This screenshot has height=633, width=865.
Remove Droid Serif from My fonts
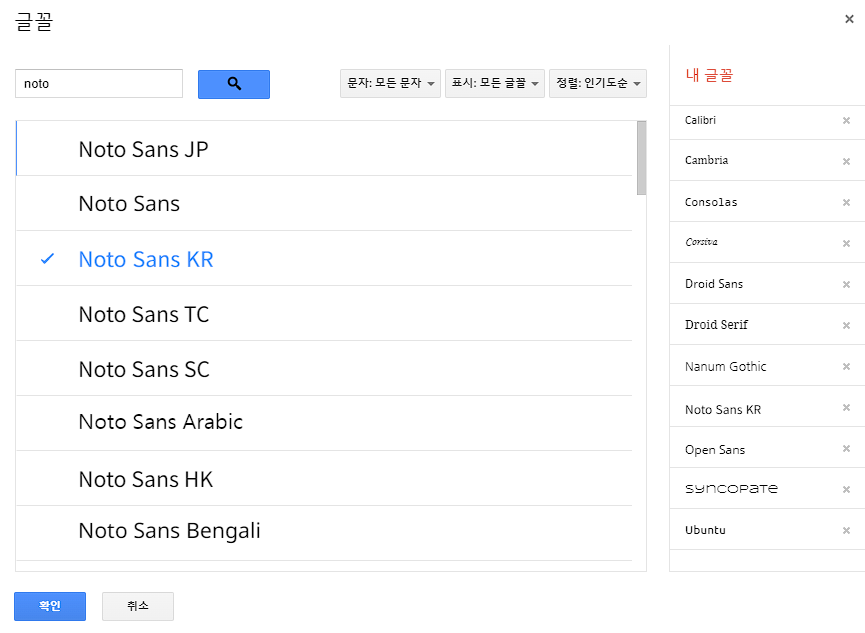pos(846,326)
